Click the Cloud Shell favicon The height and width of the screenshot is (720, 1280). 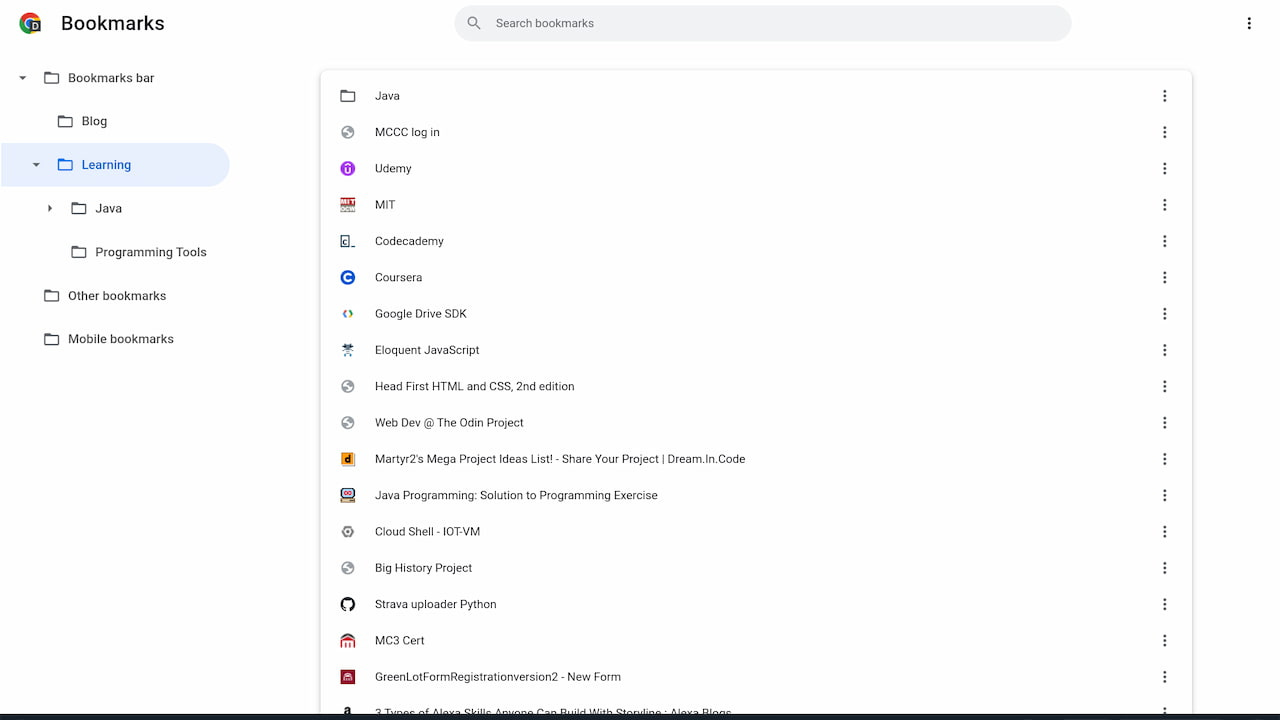pyautogui.click(x=348, y=532)
